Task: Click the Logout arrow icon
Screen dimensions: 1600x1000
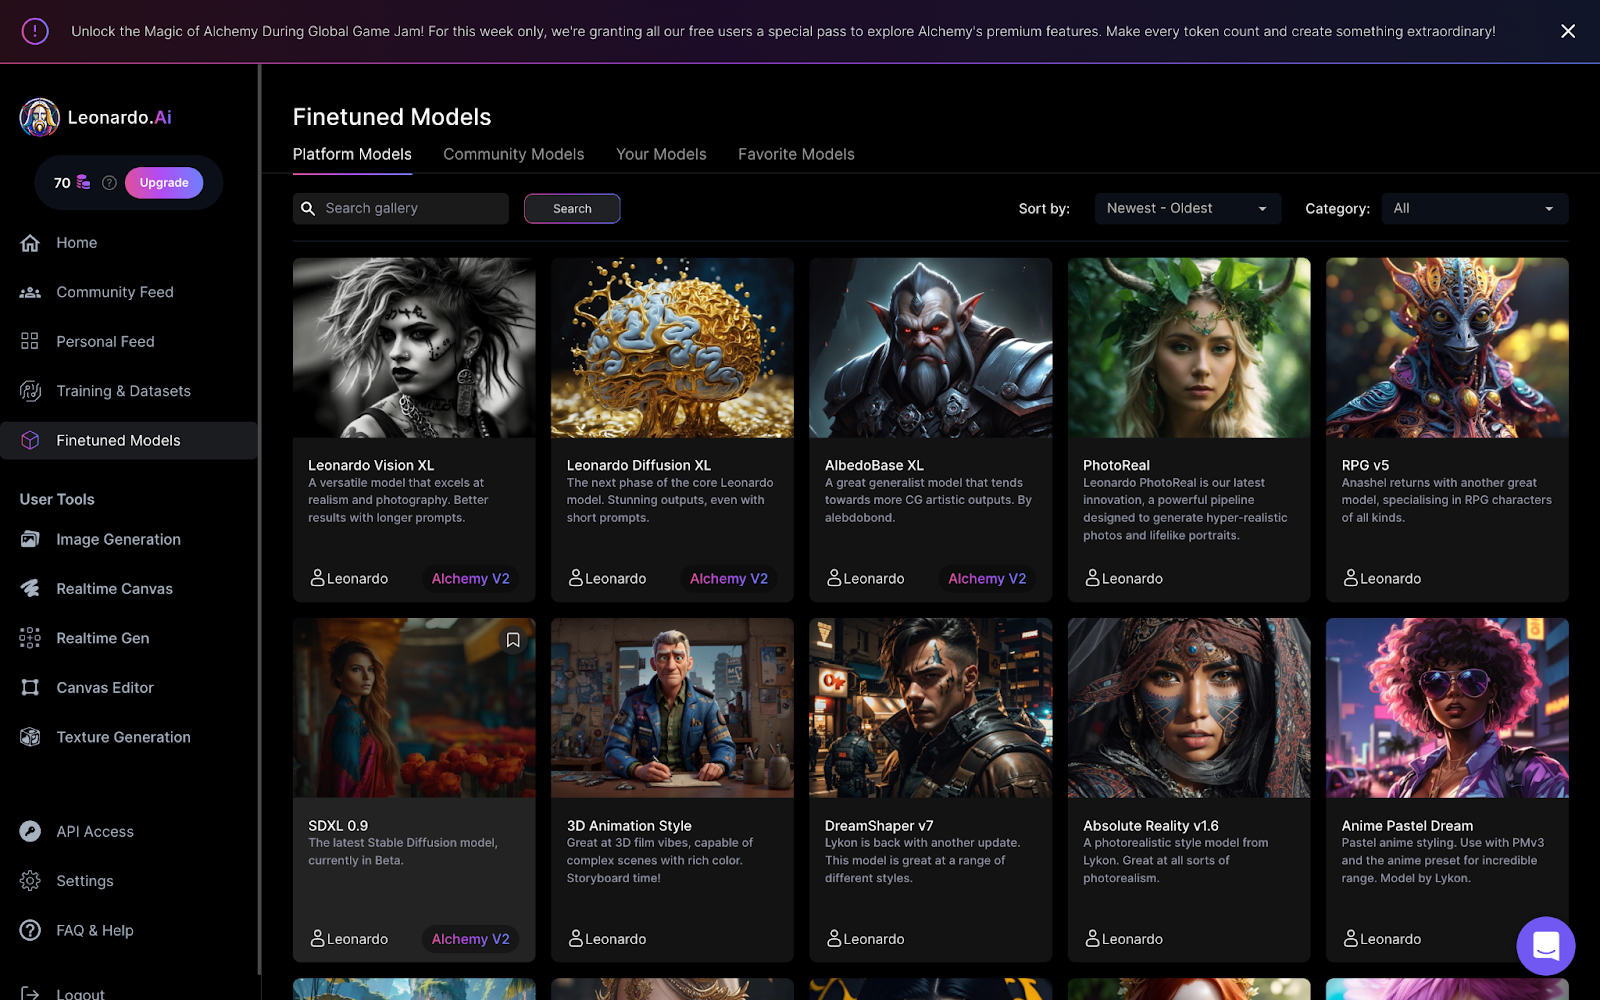Action: tap(30, 993)
